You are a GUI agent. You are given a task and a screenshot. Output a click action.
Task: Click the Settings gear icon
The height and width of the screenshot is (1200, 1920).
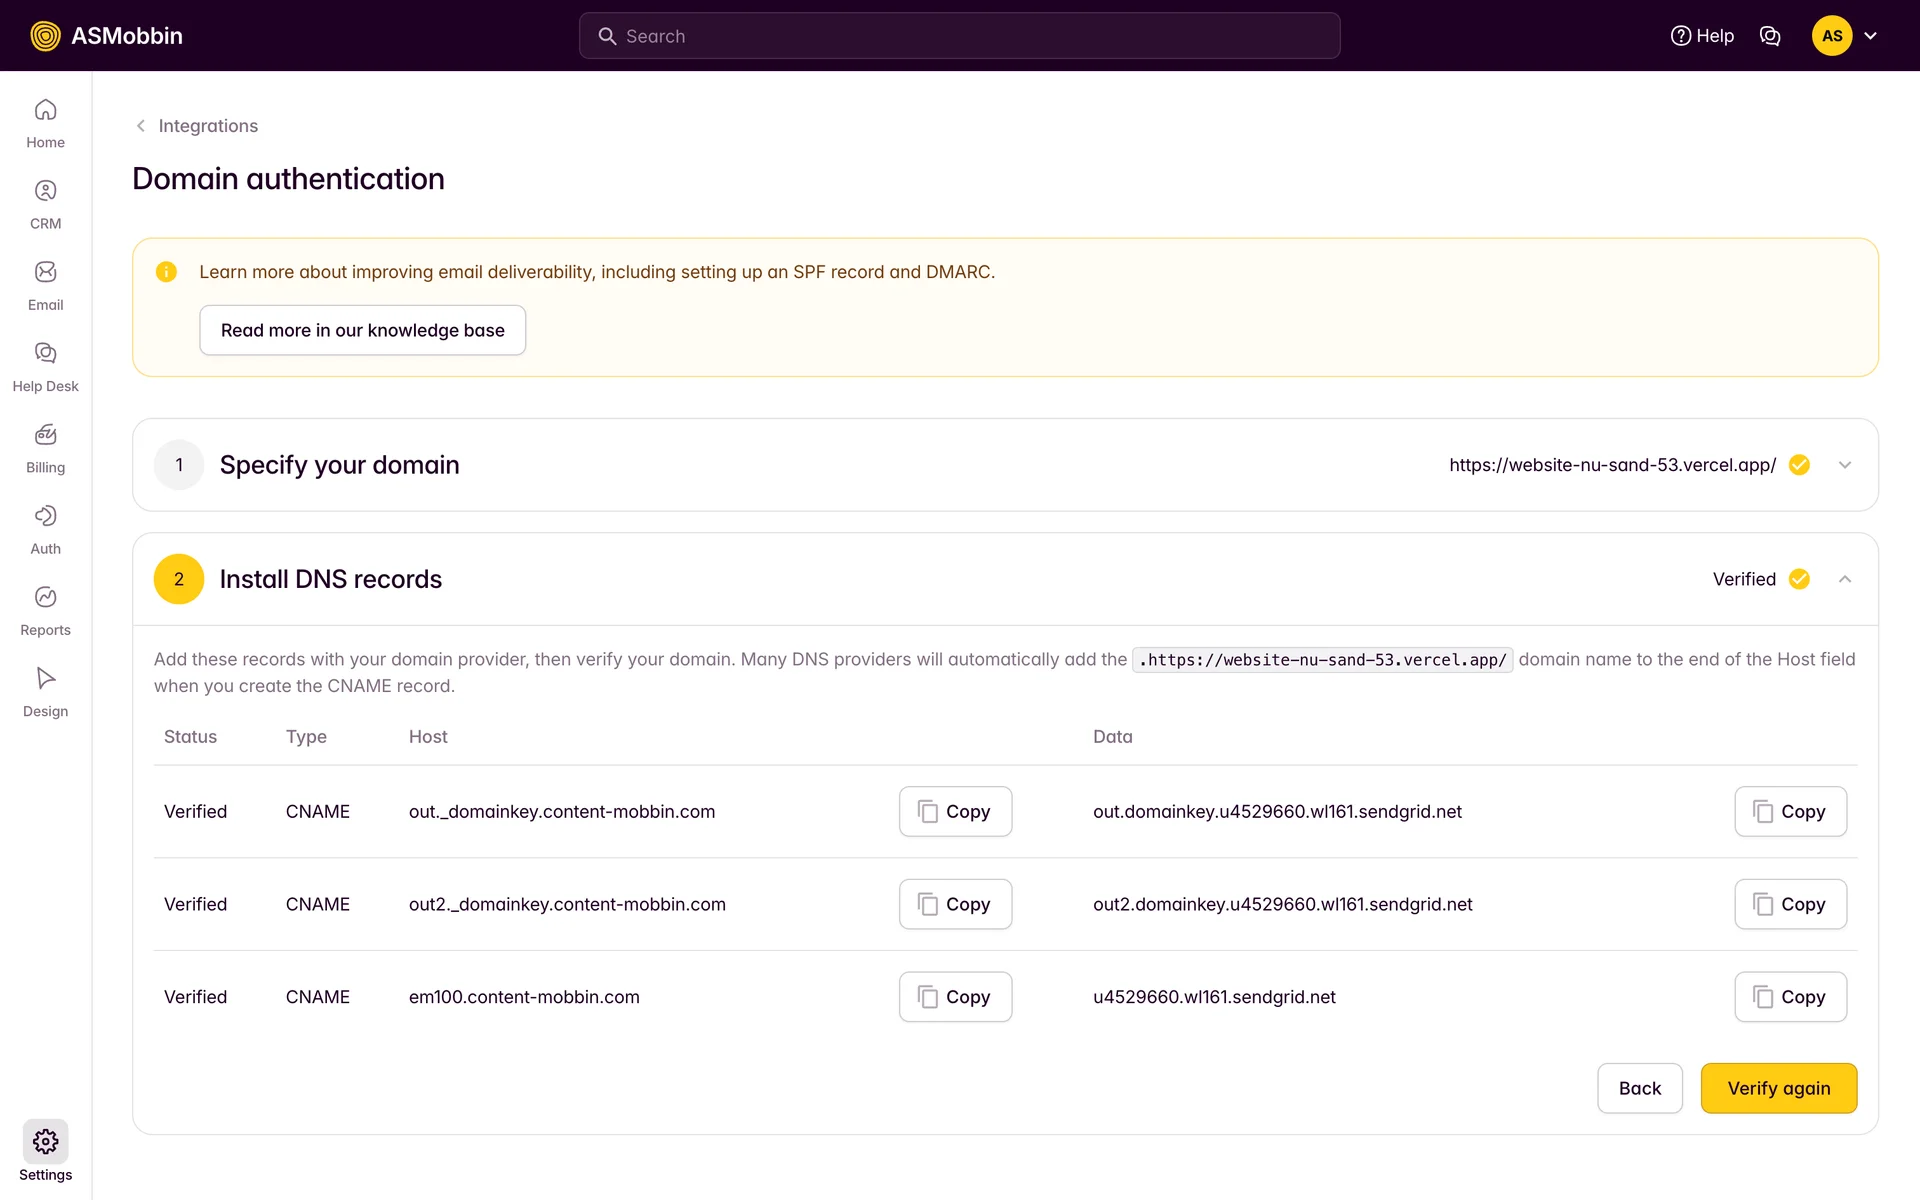[x=45, y=1141]
